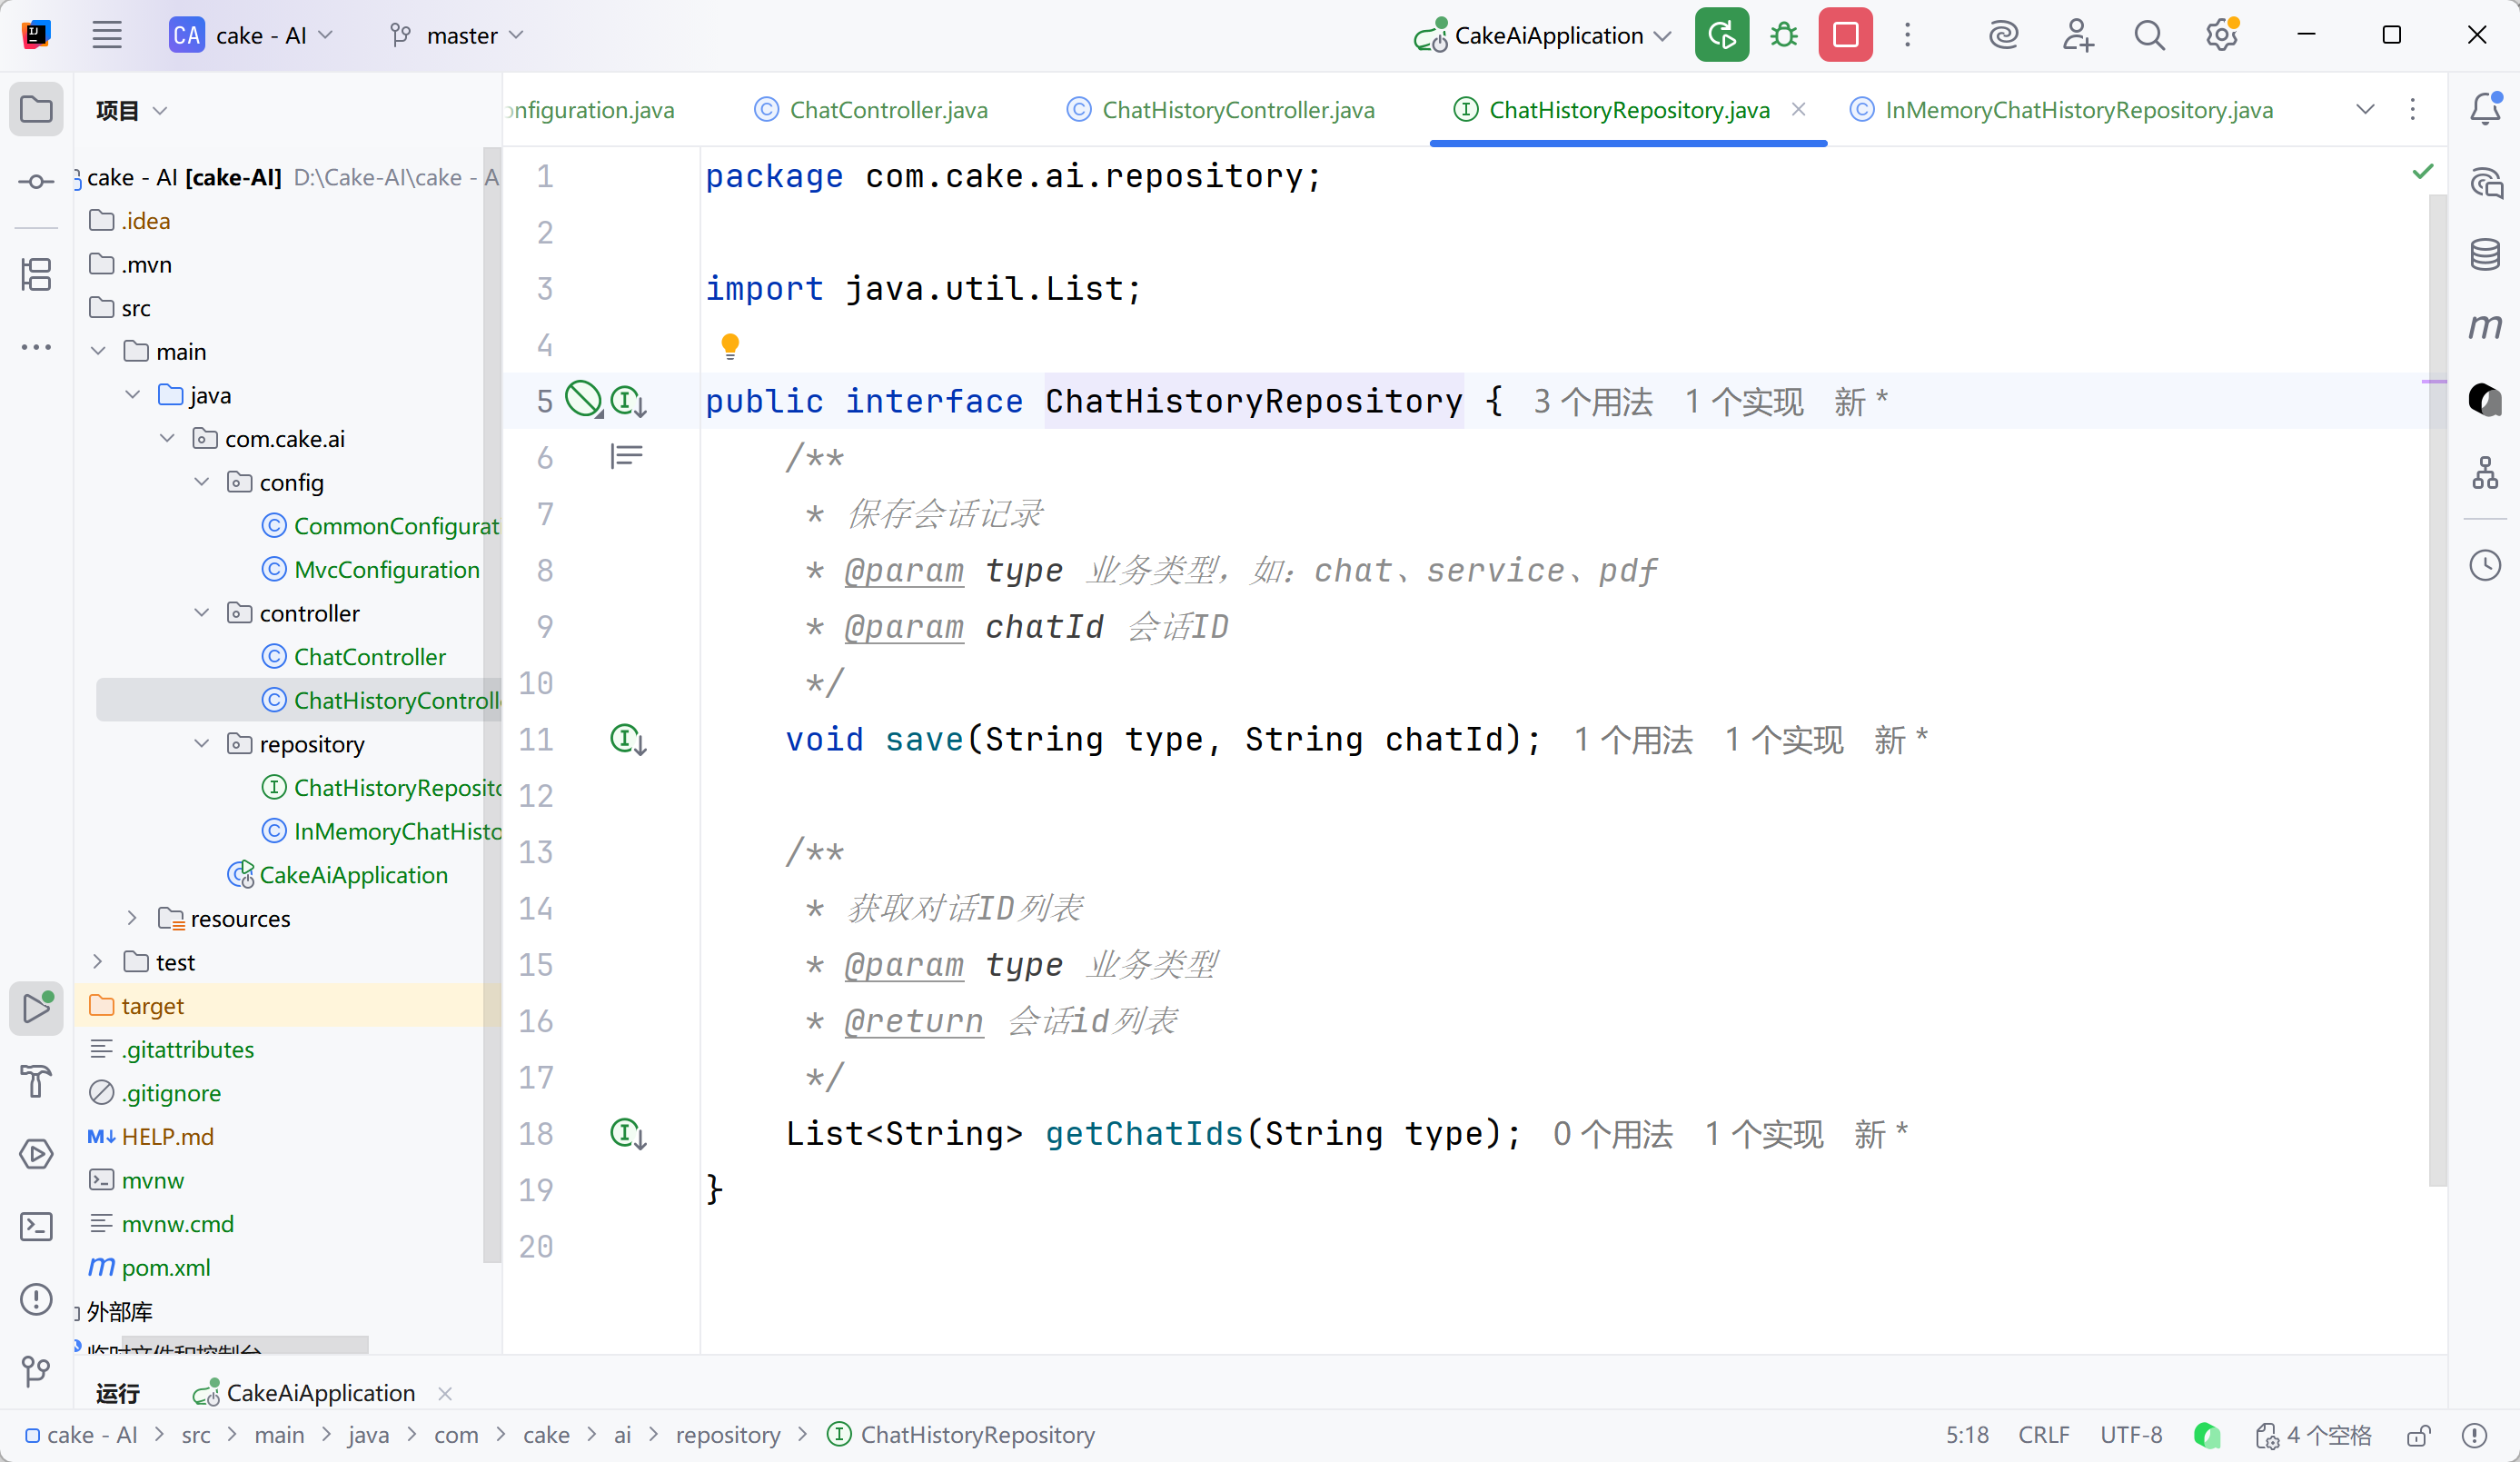Click the Search Everywhere magnifier icon
Image resolution: width=2520 pixels, height=1462 pixels.
point(2149,36)
